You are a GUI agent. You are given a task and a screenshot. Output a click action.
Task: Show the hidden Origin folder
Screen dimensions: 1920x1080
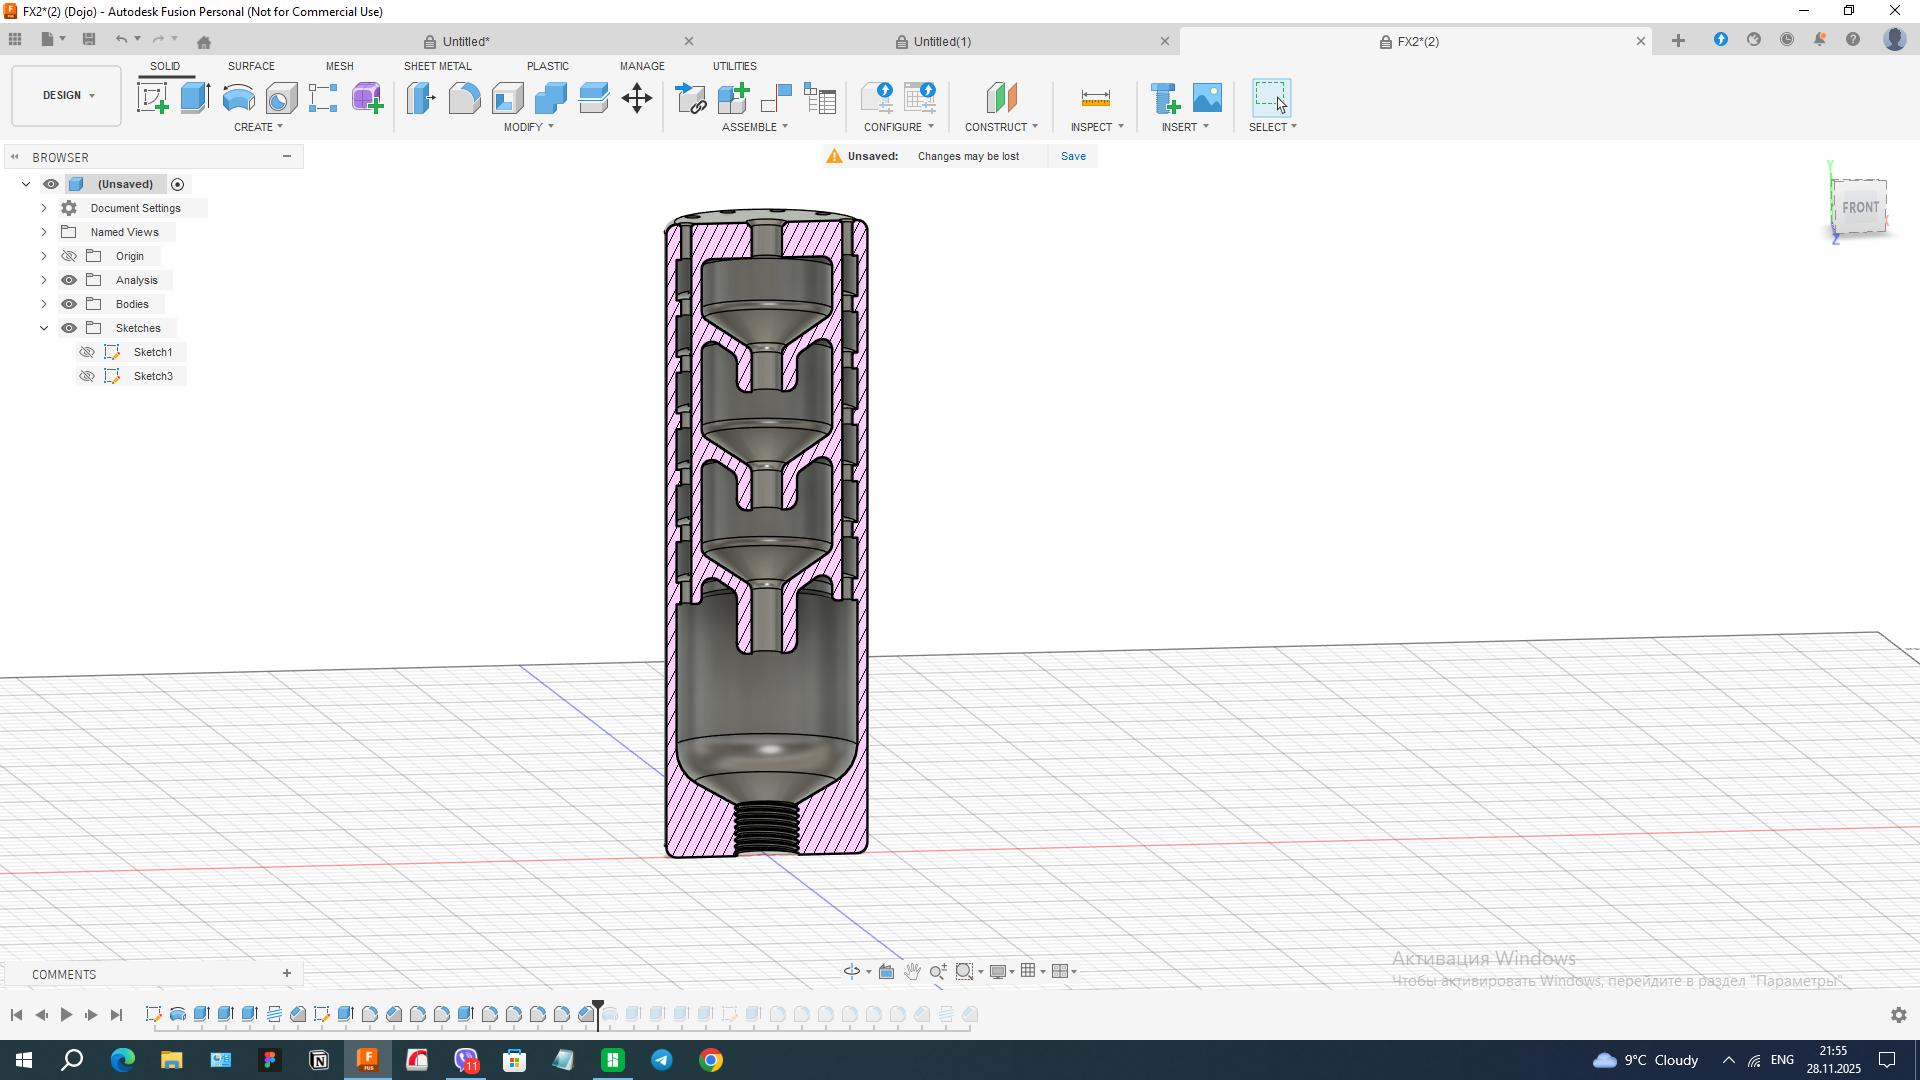[x=69, y=256]
